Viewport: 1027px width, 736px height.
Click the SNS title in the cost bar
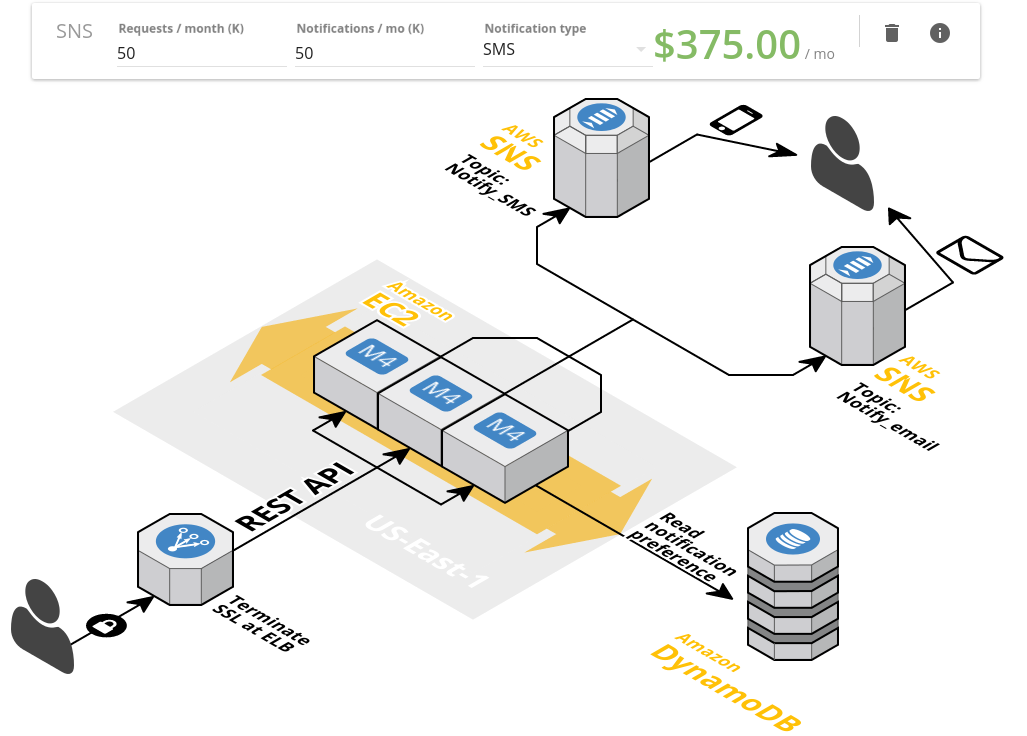click(74, 31)
